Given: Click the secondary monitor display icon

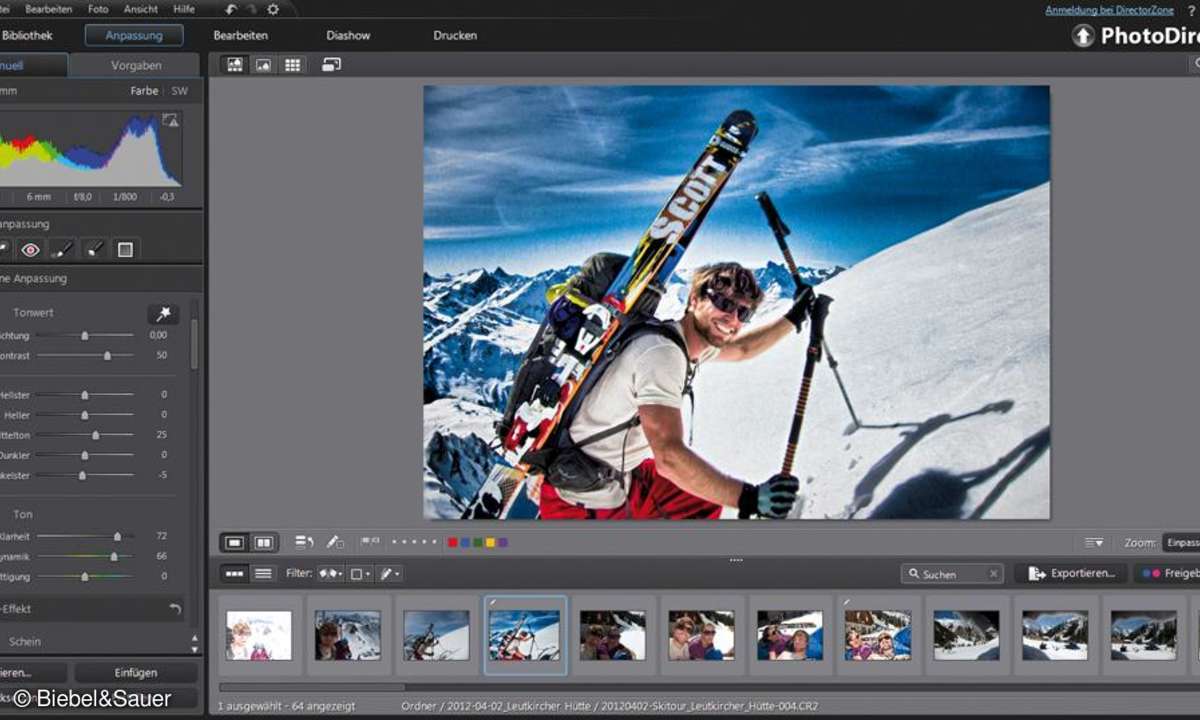Looking at the screenshot, I should click(x=331, y=64).
